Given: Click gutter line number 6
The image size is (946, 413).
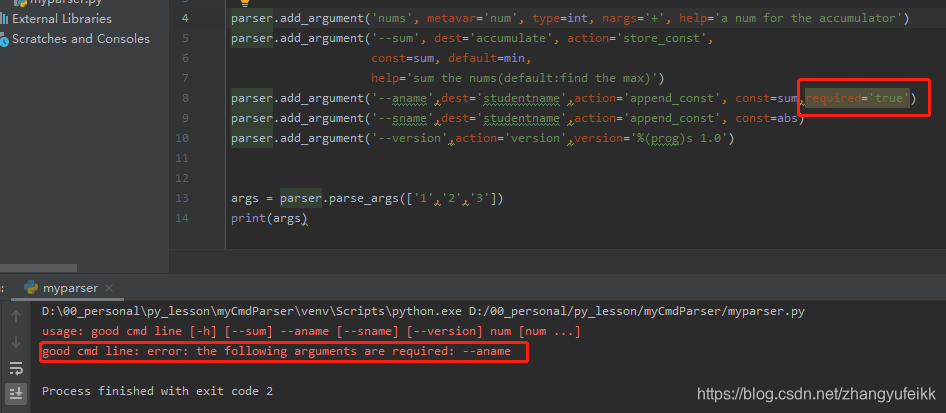Looking at the screenshot, I should (x=185, y=58).
